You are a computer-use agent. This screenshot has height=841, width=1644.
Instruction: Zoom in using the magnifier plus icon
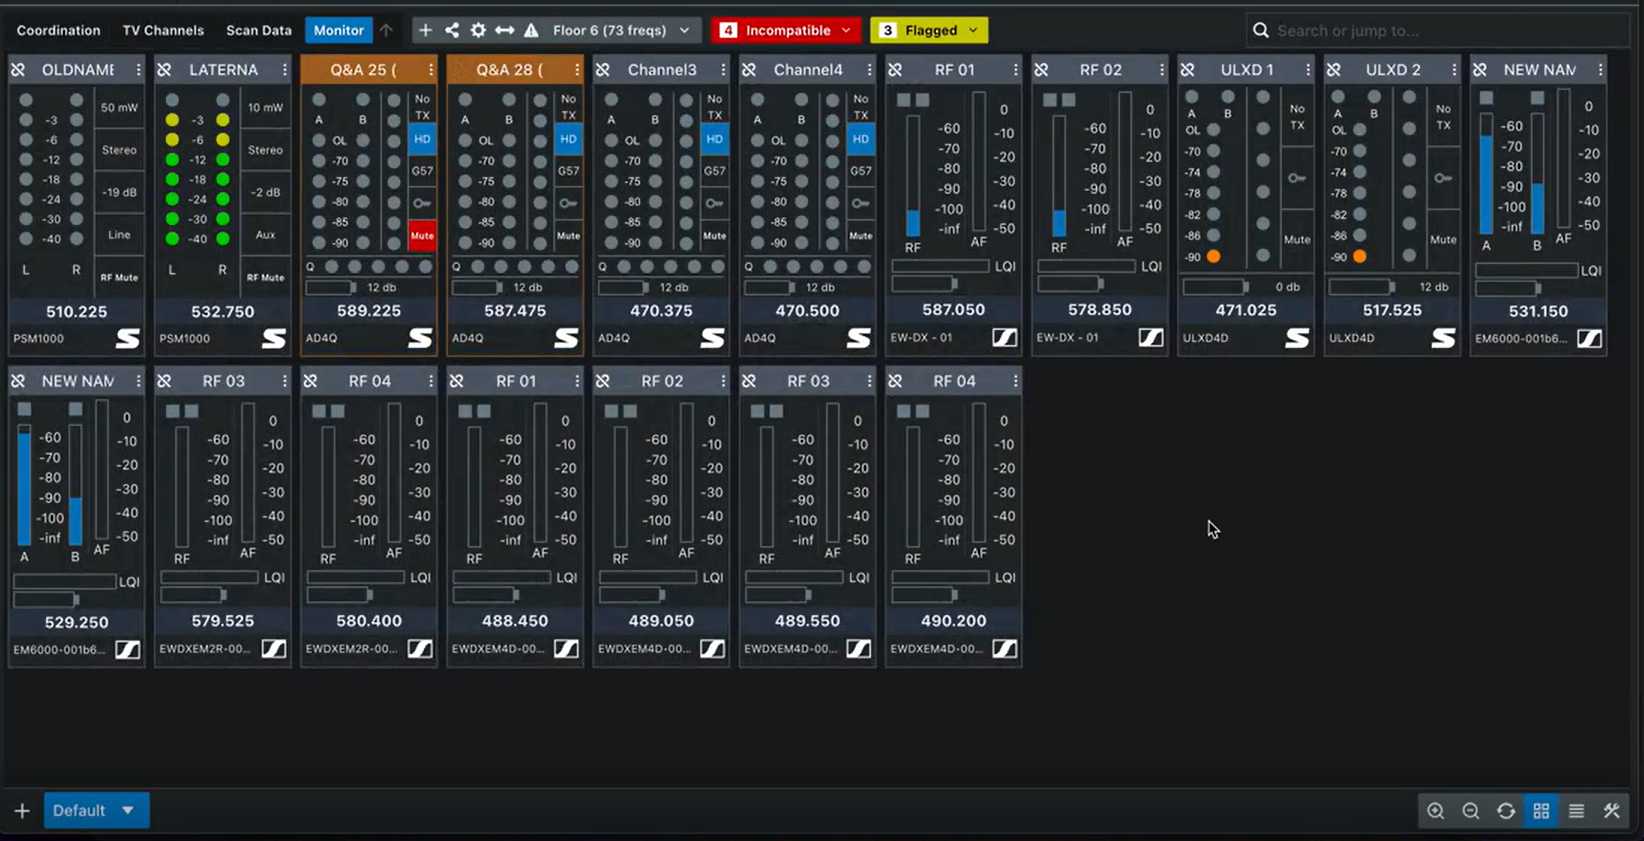pyautogui.click(x=1435, y=811)
